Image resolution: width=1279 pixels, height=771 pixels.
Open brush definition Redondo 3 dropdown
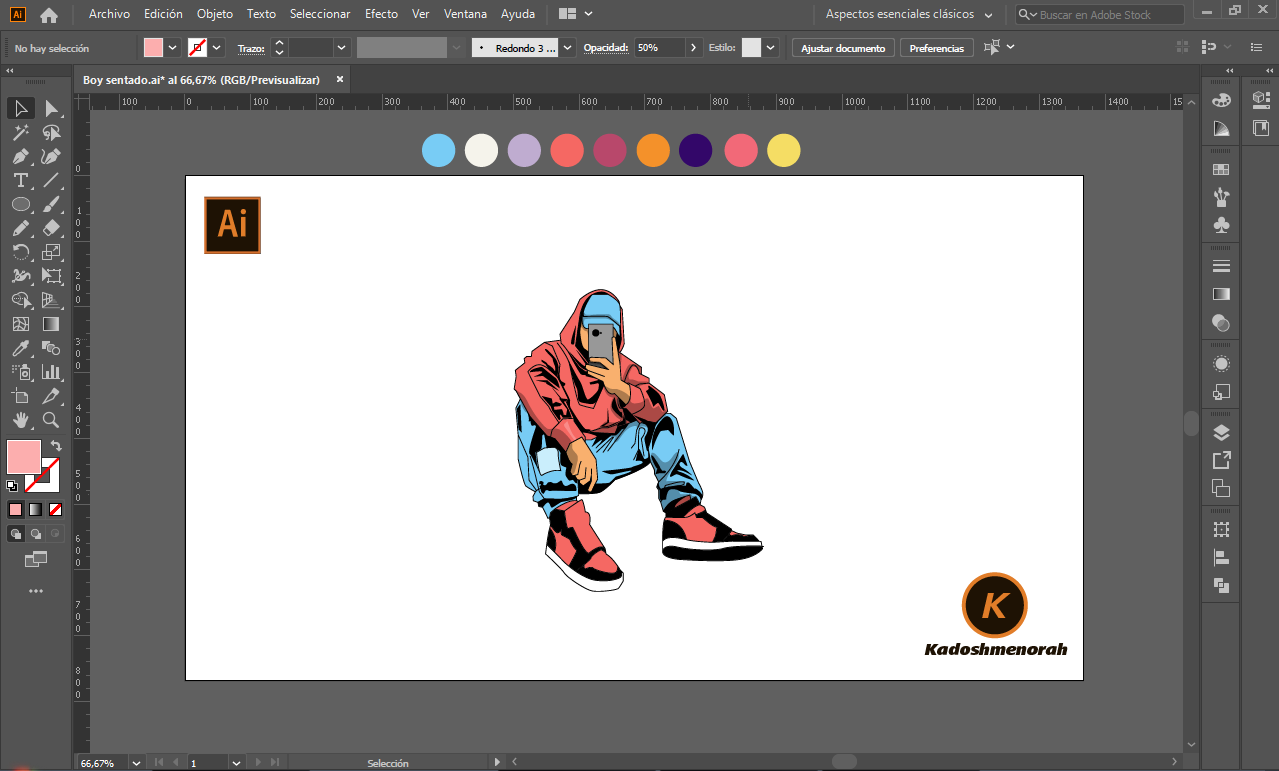coord(568,48)
